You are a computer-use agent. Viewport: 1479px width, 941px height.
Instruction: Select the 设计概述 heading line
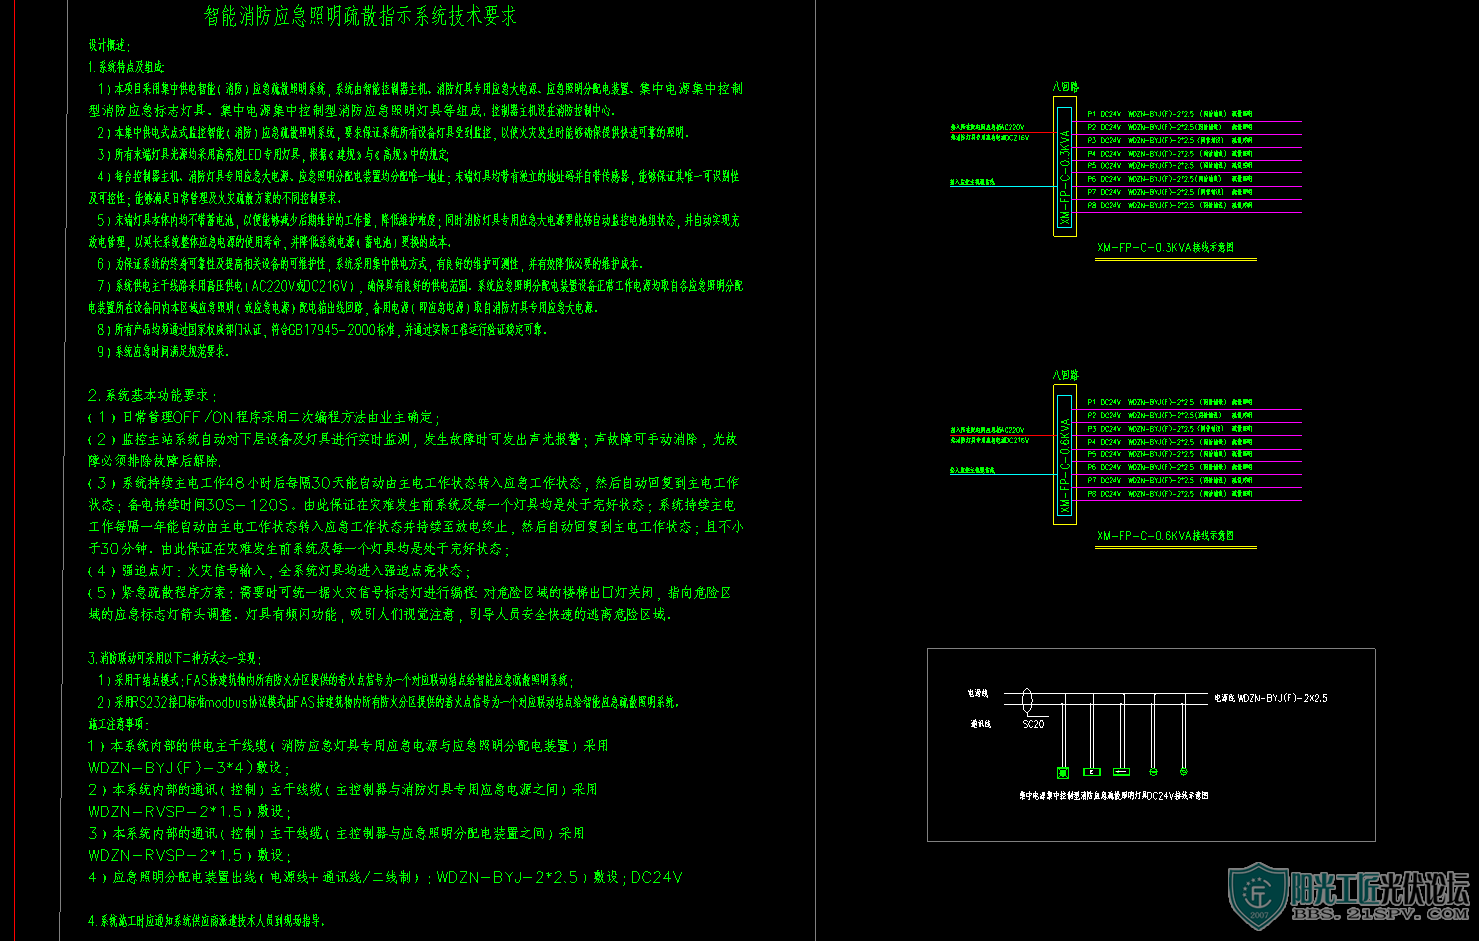click(x=109, y=46)
